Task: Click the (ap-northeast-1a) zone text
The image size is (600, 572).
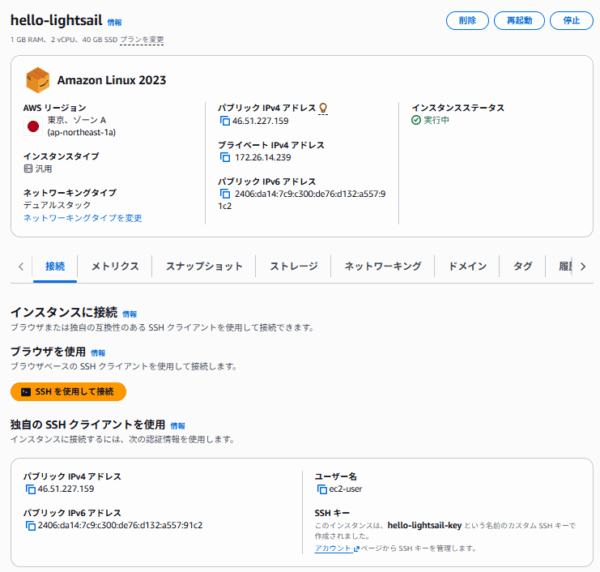Action: coord(82,132)
